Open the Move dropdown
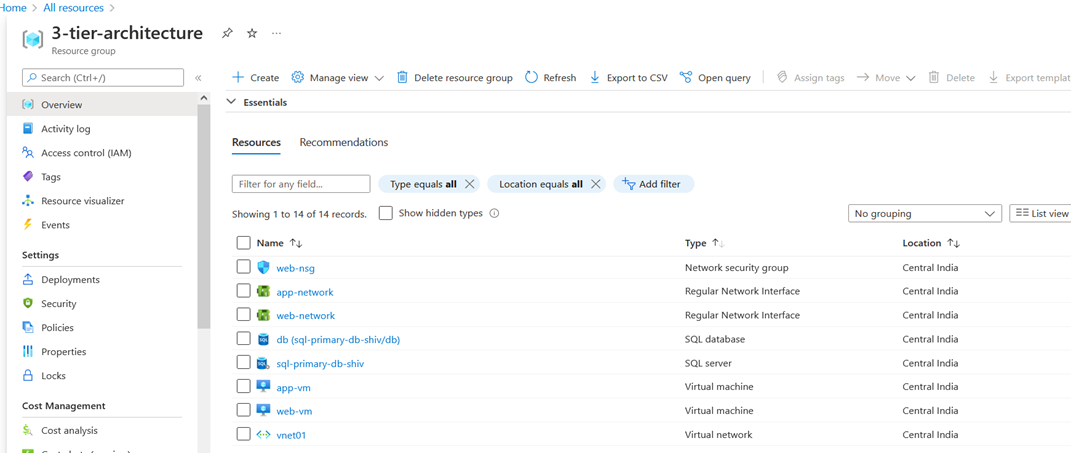Screen dimensions: 1071x453 (886, 78)
